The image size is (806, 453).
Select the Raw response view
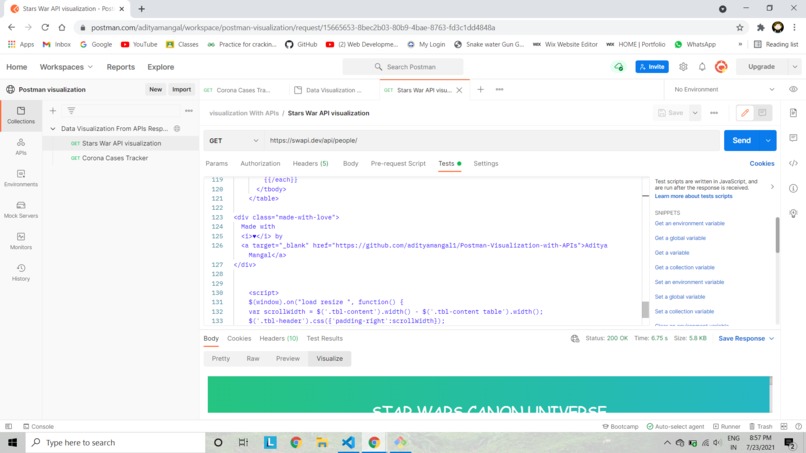[x=252, y=358]
